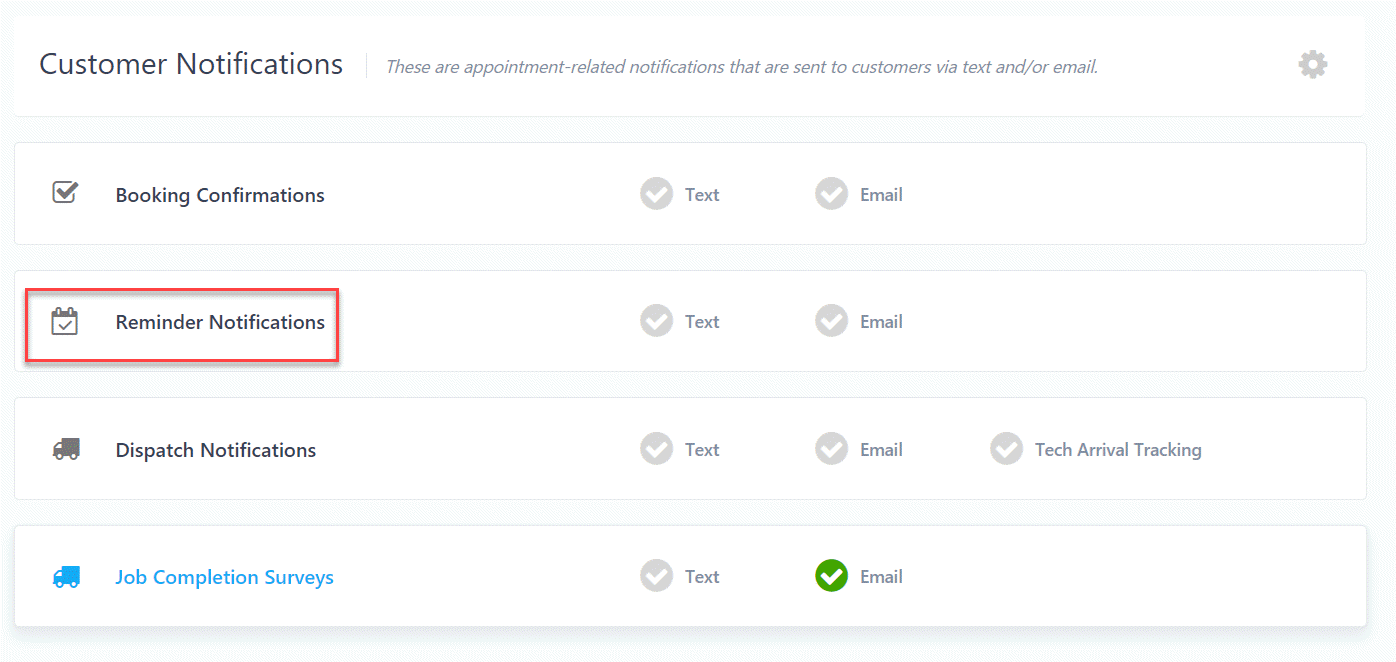Viewport: 1396px width, 662px height.
Task: Click the Dispatch Notifications truck icon
Action: [x=66, y=450]
